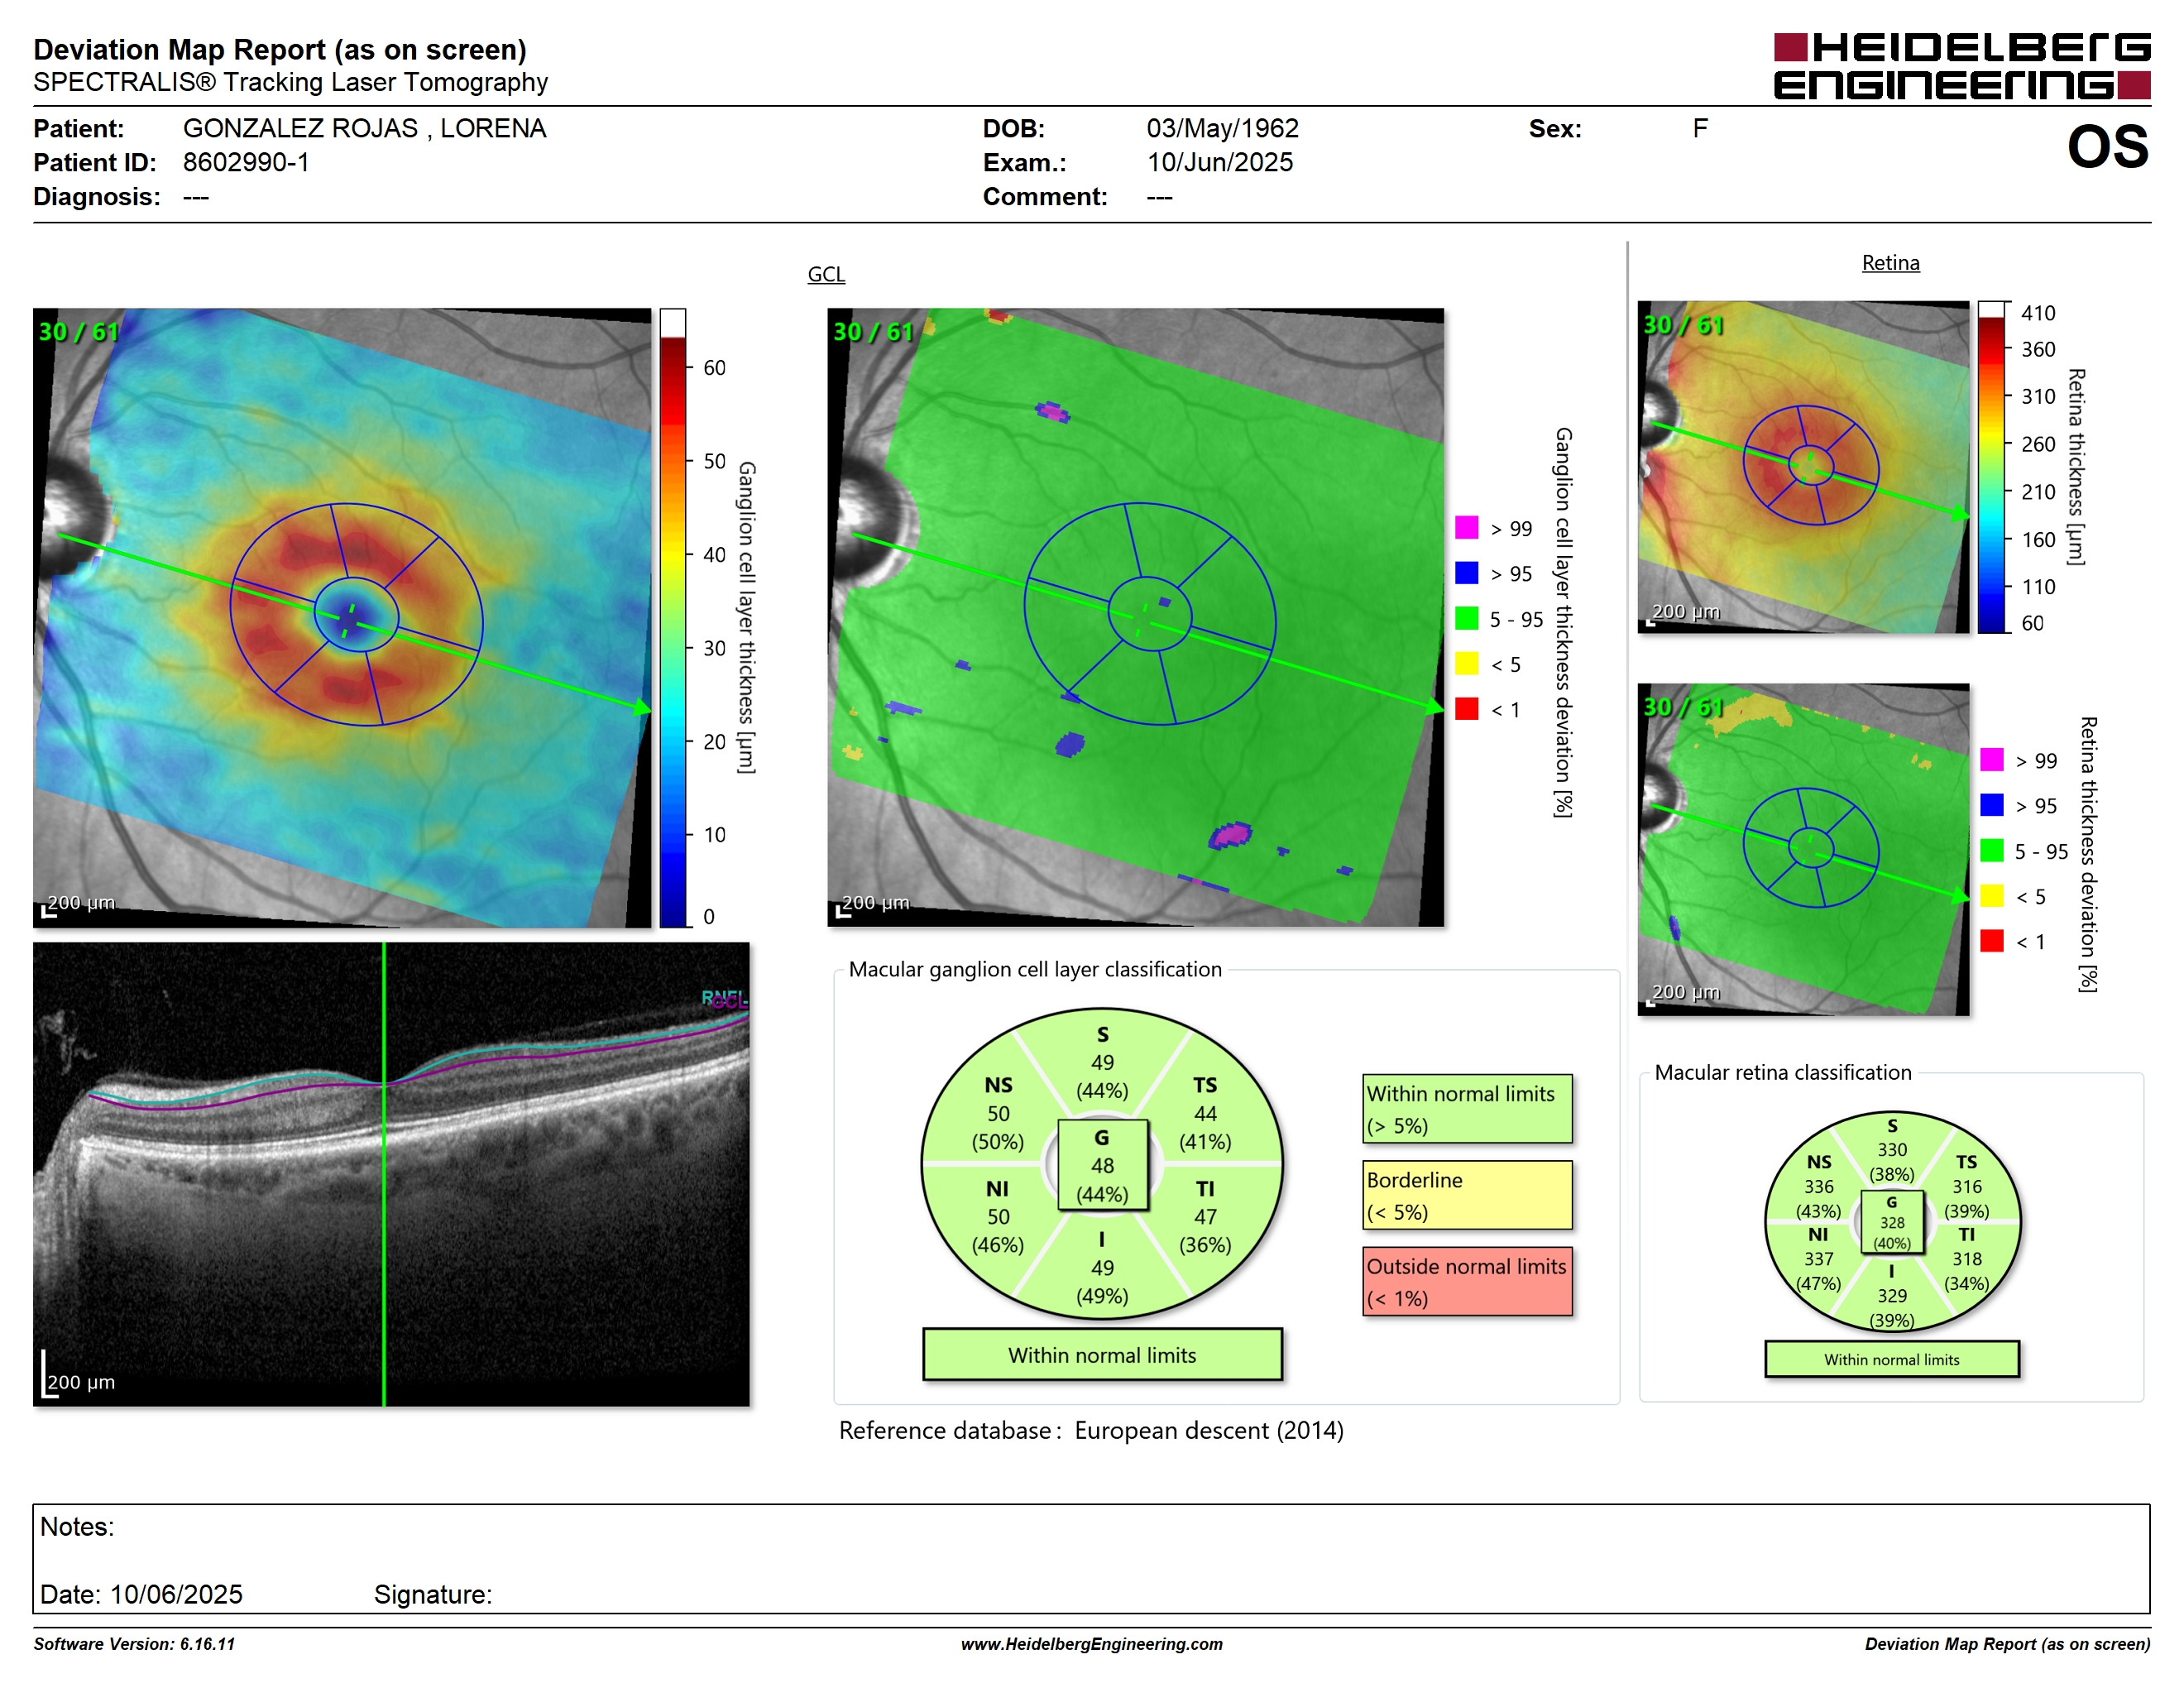Screen dimensions: 2184x1688
Task: Click the Notes field area
Action: [x=1091, y=1558]
